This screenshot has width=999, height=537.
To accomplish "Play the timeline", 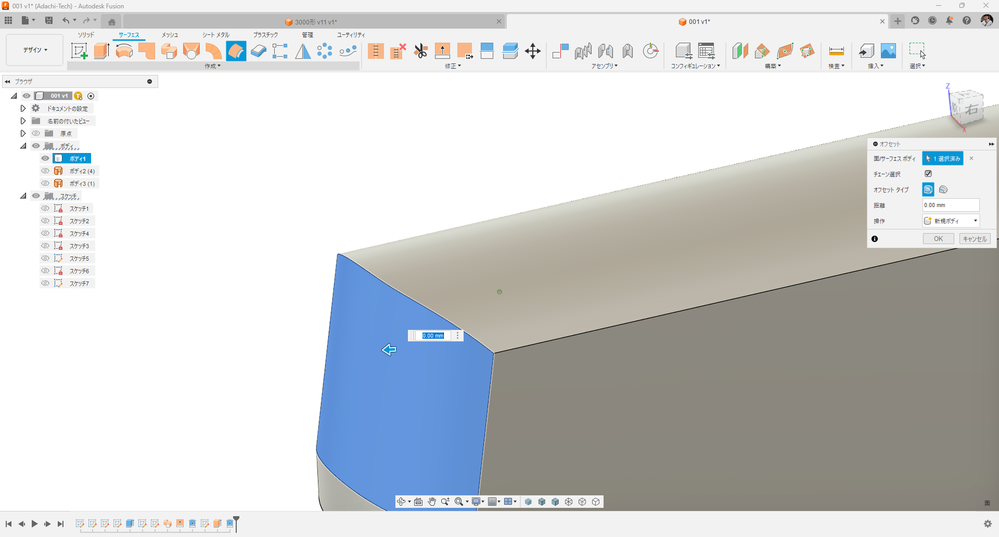I will click(34, 524).
